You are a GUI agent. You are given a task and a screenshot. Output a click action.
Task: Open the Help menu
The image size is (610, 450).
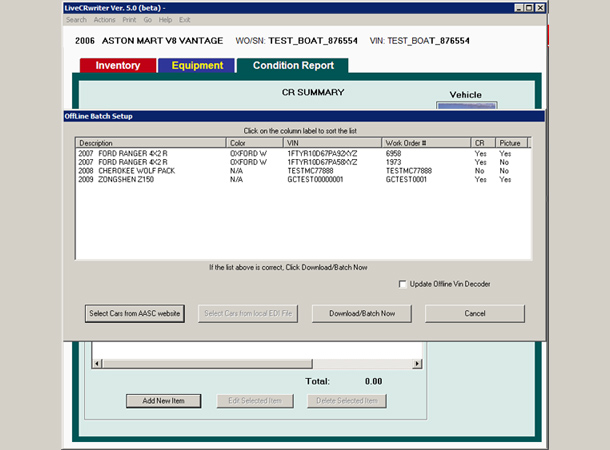(165, 20)
